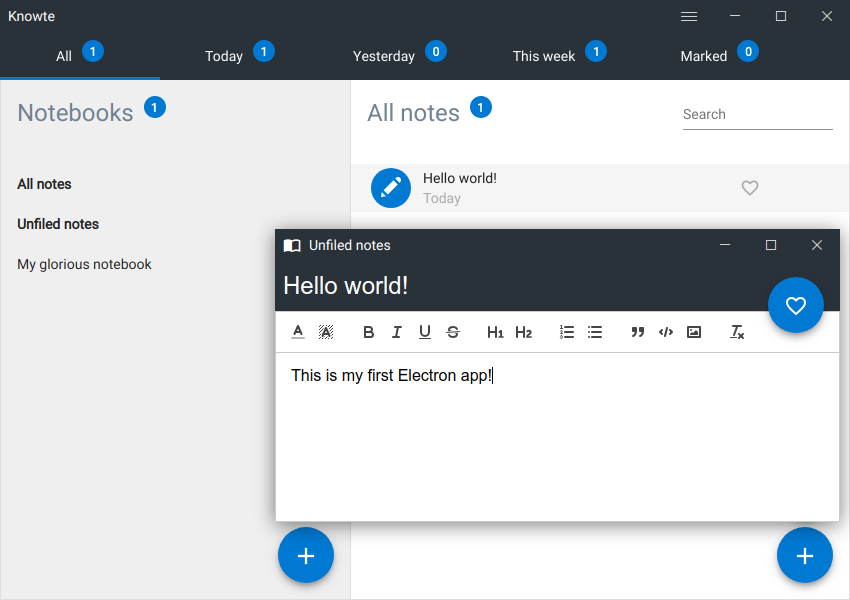
Task: Switch to the Yesterday tab
Action: pyautogui.click(x=400, y=56)
